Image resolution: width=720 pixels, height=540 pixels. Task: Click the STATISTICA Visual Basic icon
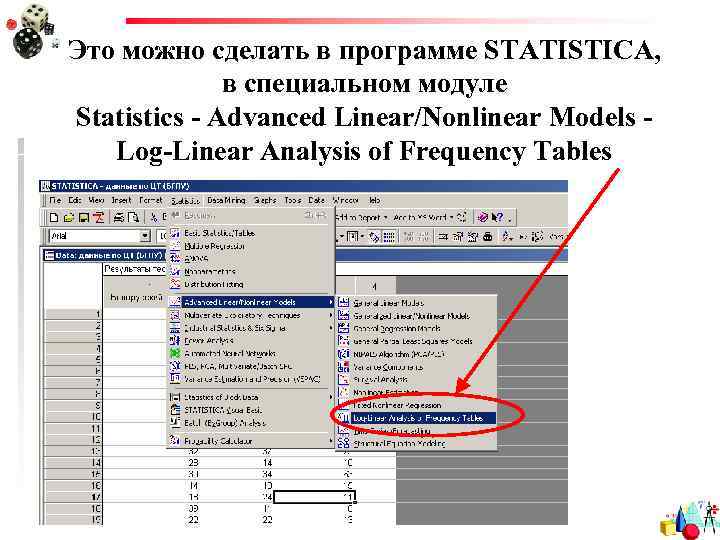(175, 410)
